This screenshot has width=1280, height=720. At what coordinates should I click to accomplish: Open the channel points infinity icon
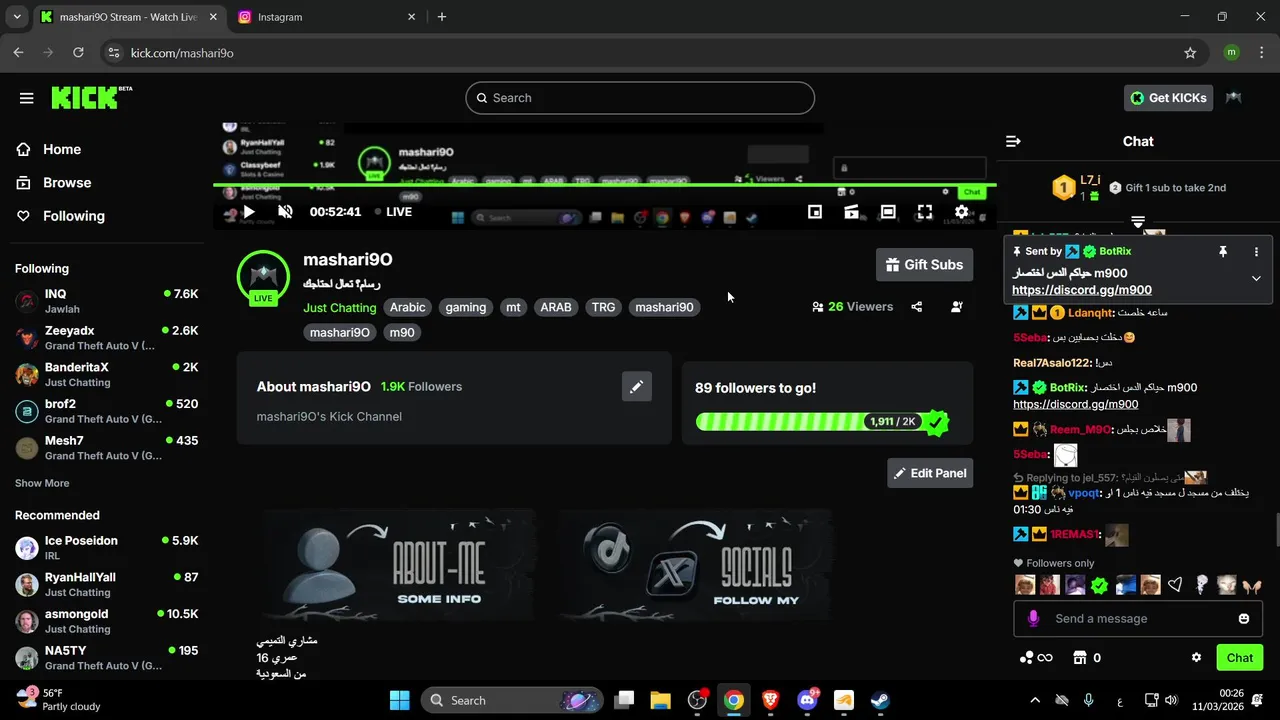[x=1036, y=657]
